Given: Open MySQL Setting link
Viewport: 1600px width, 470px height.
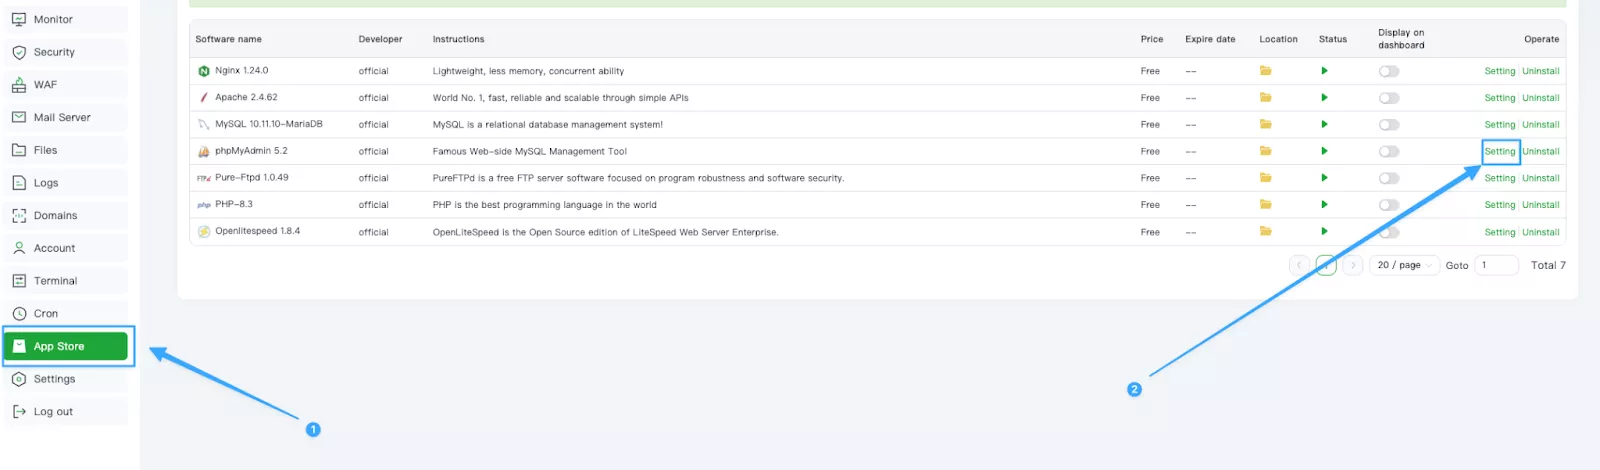Looking at the screenshot, I should 1499,125.
